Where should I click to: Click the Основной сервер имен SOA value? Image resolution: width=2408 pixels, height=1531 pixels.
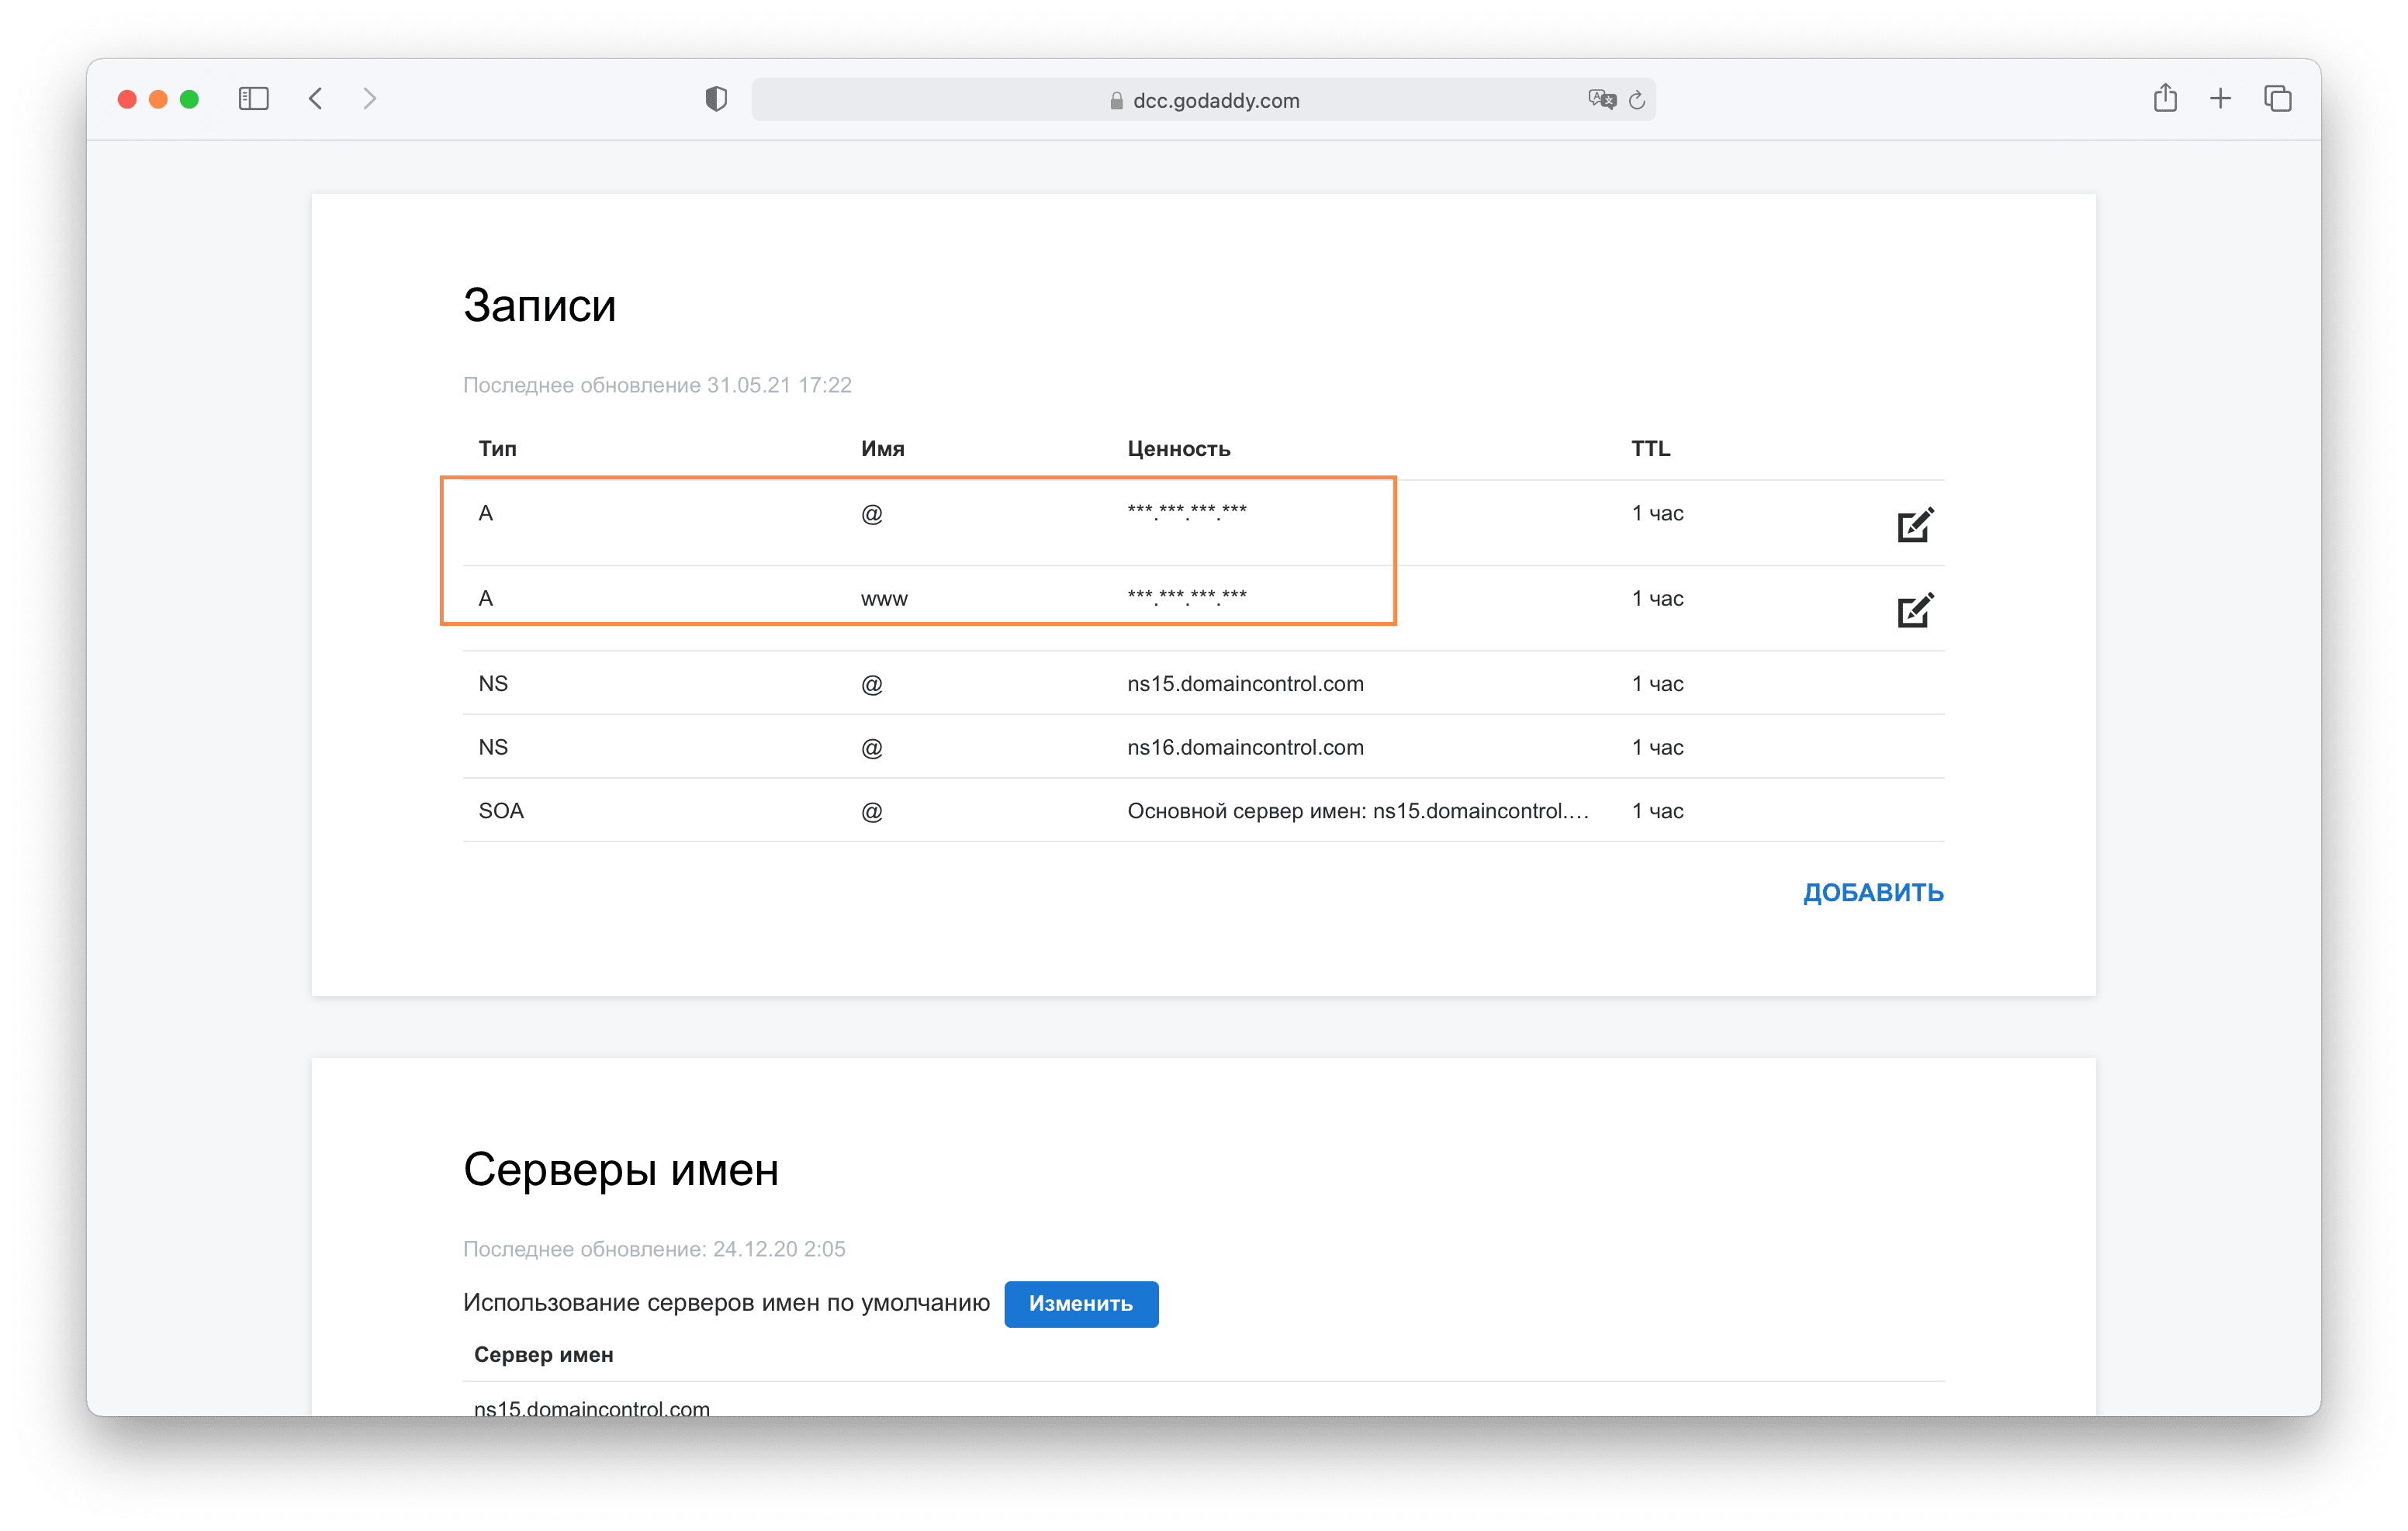click(1358, 811)
